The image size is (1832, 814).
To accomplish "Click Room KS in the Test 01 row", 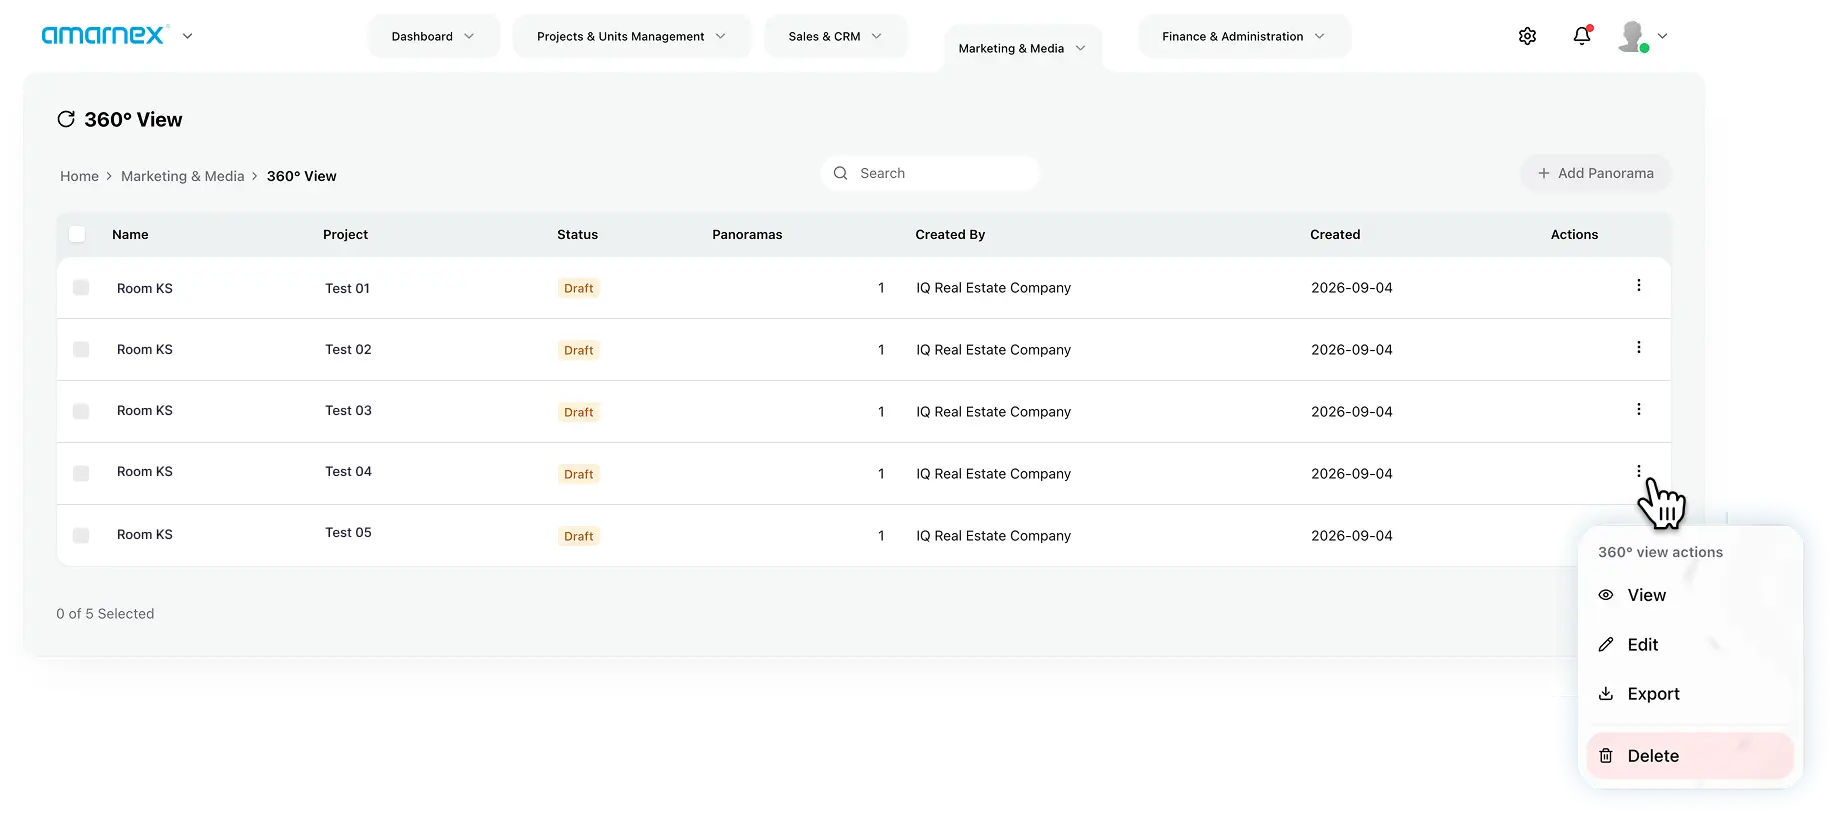I will point(145,288).
